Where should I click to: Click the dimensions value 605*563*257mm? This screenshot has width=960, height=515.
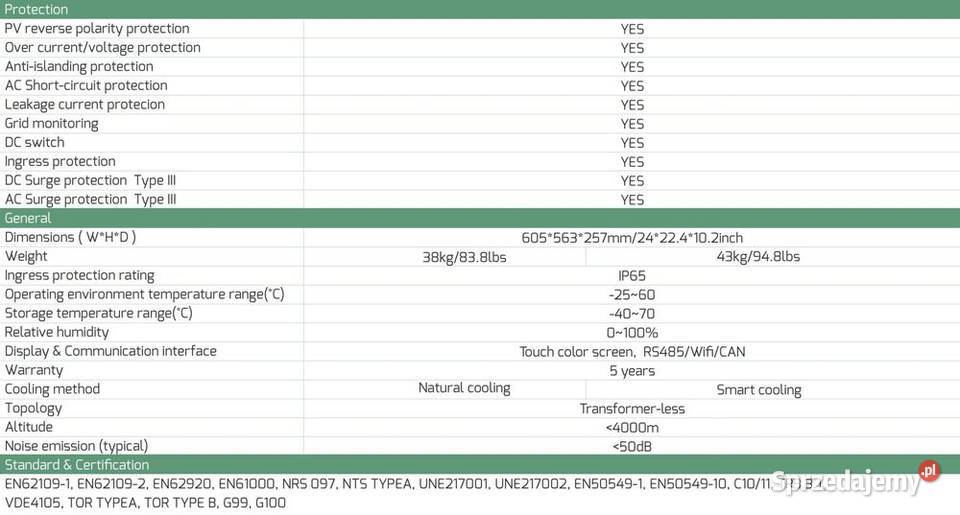click(x=632, y=238)
